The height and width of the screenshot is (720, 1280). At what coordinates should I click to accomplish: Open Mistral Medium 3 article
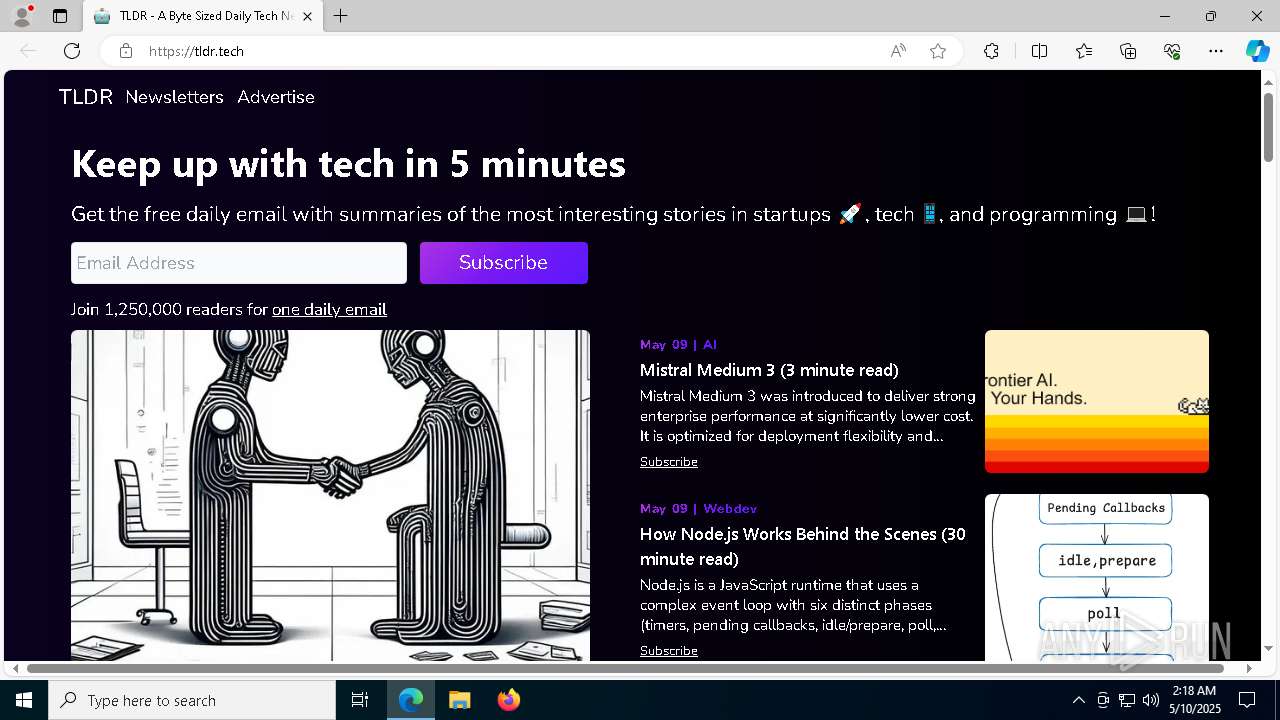click(x=769, y=370)
